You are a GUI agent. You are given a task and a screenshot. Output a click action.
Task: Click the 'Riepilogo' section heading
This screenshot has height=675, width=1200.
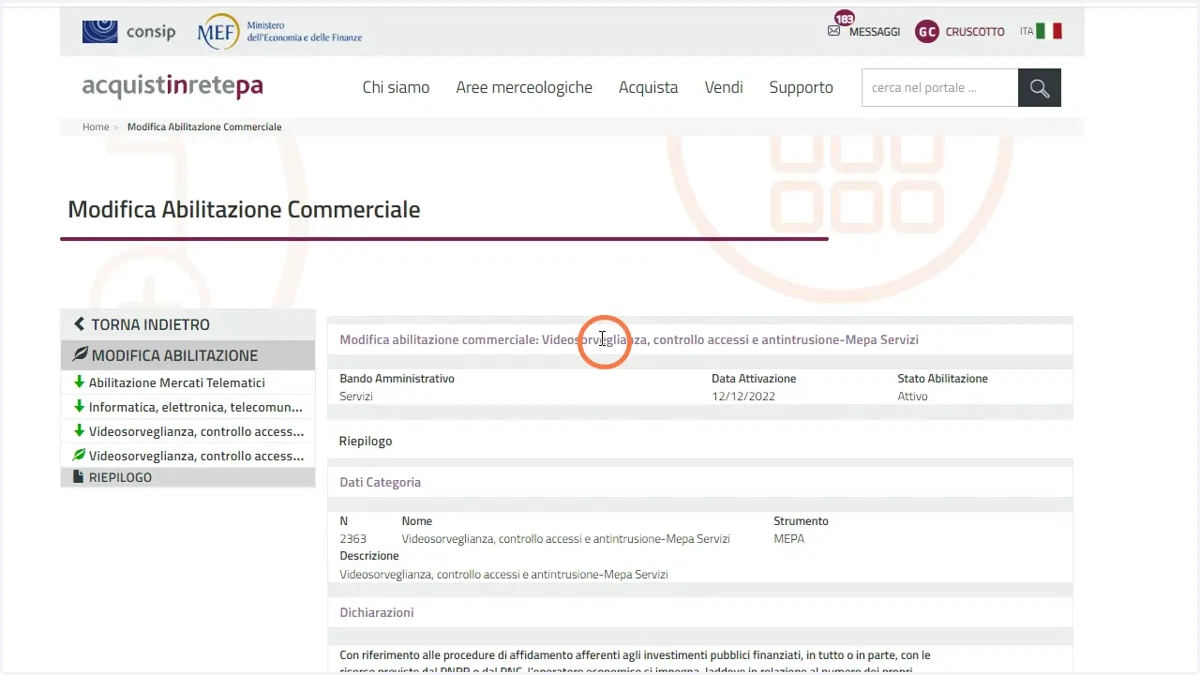[x=366, y=441]
